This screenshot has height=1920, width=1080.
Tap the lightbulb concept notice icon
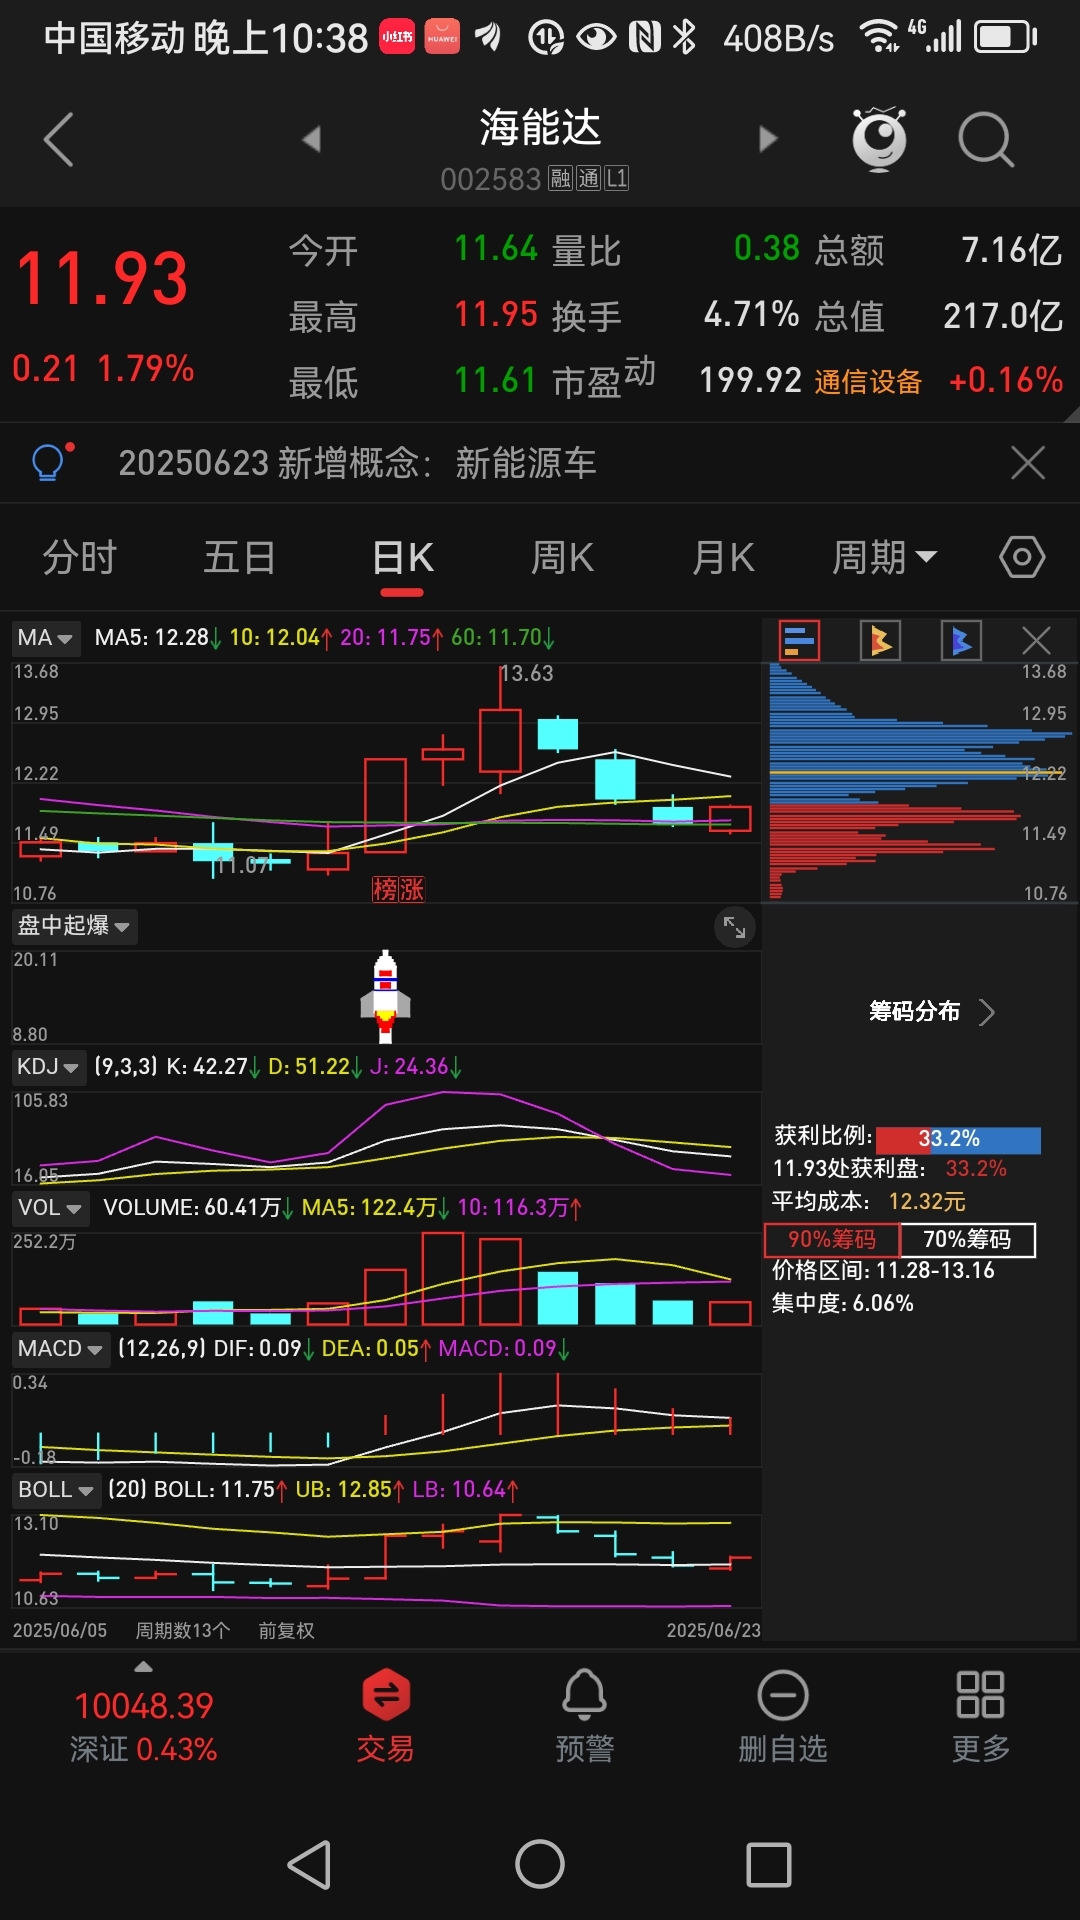coord(51,462)
